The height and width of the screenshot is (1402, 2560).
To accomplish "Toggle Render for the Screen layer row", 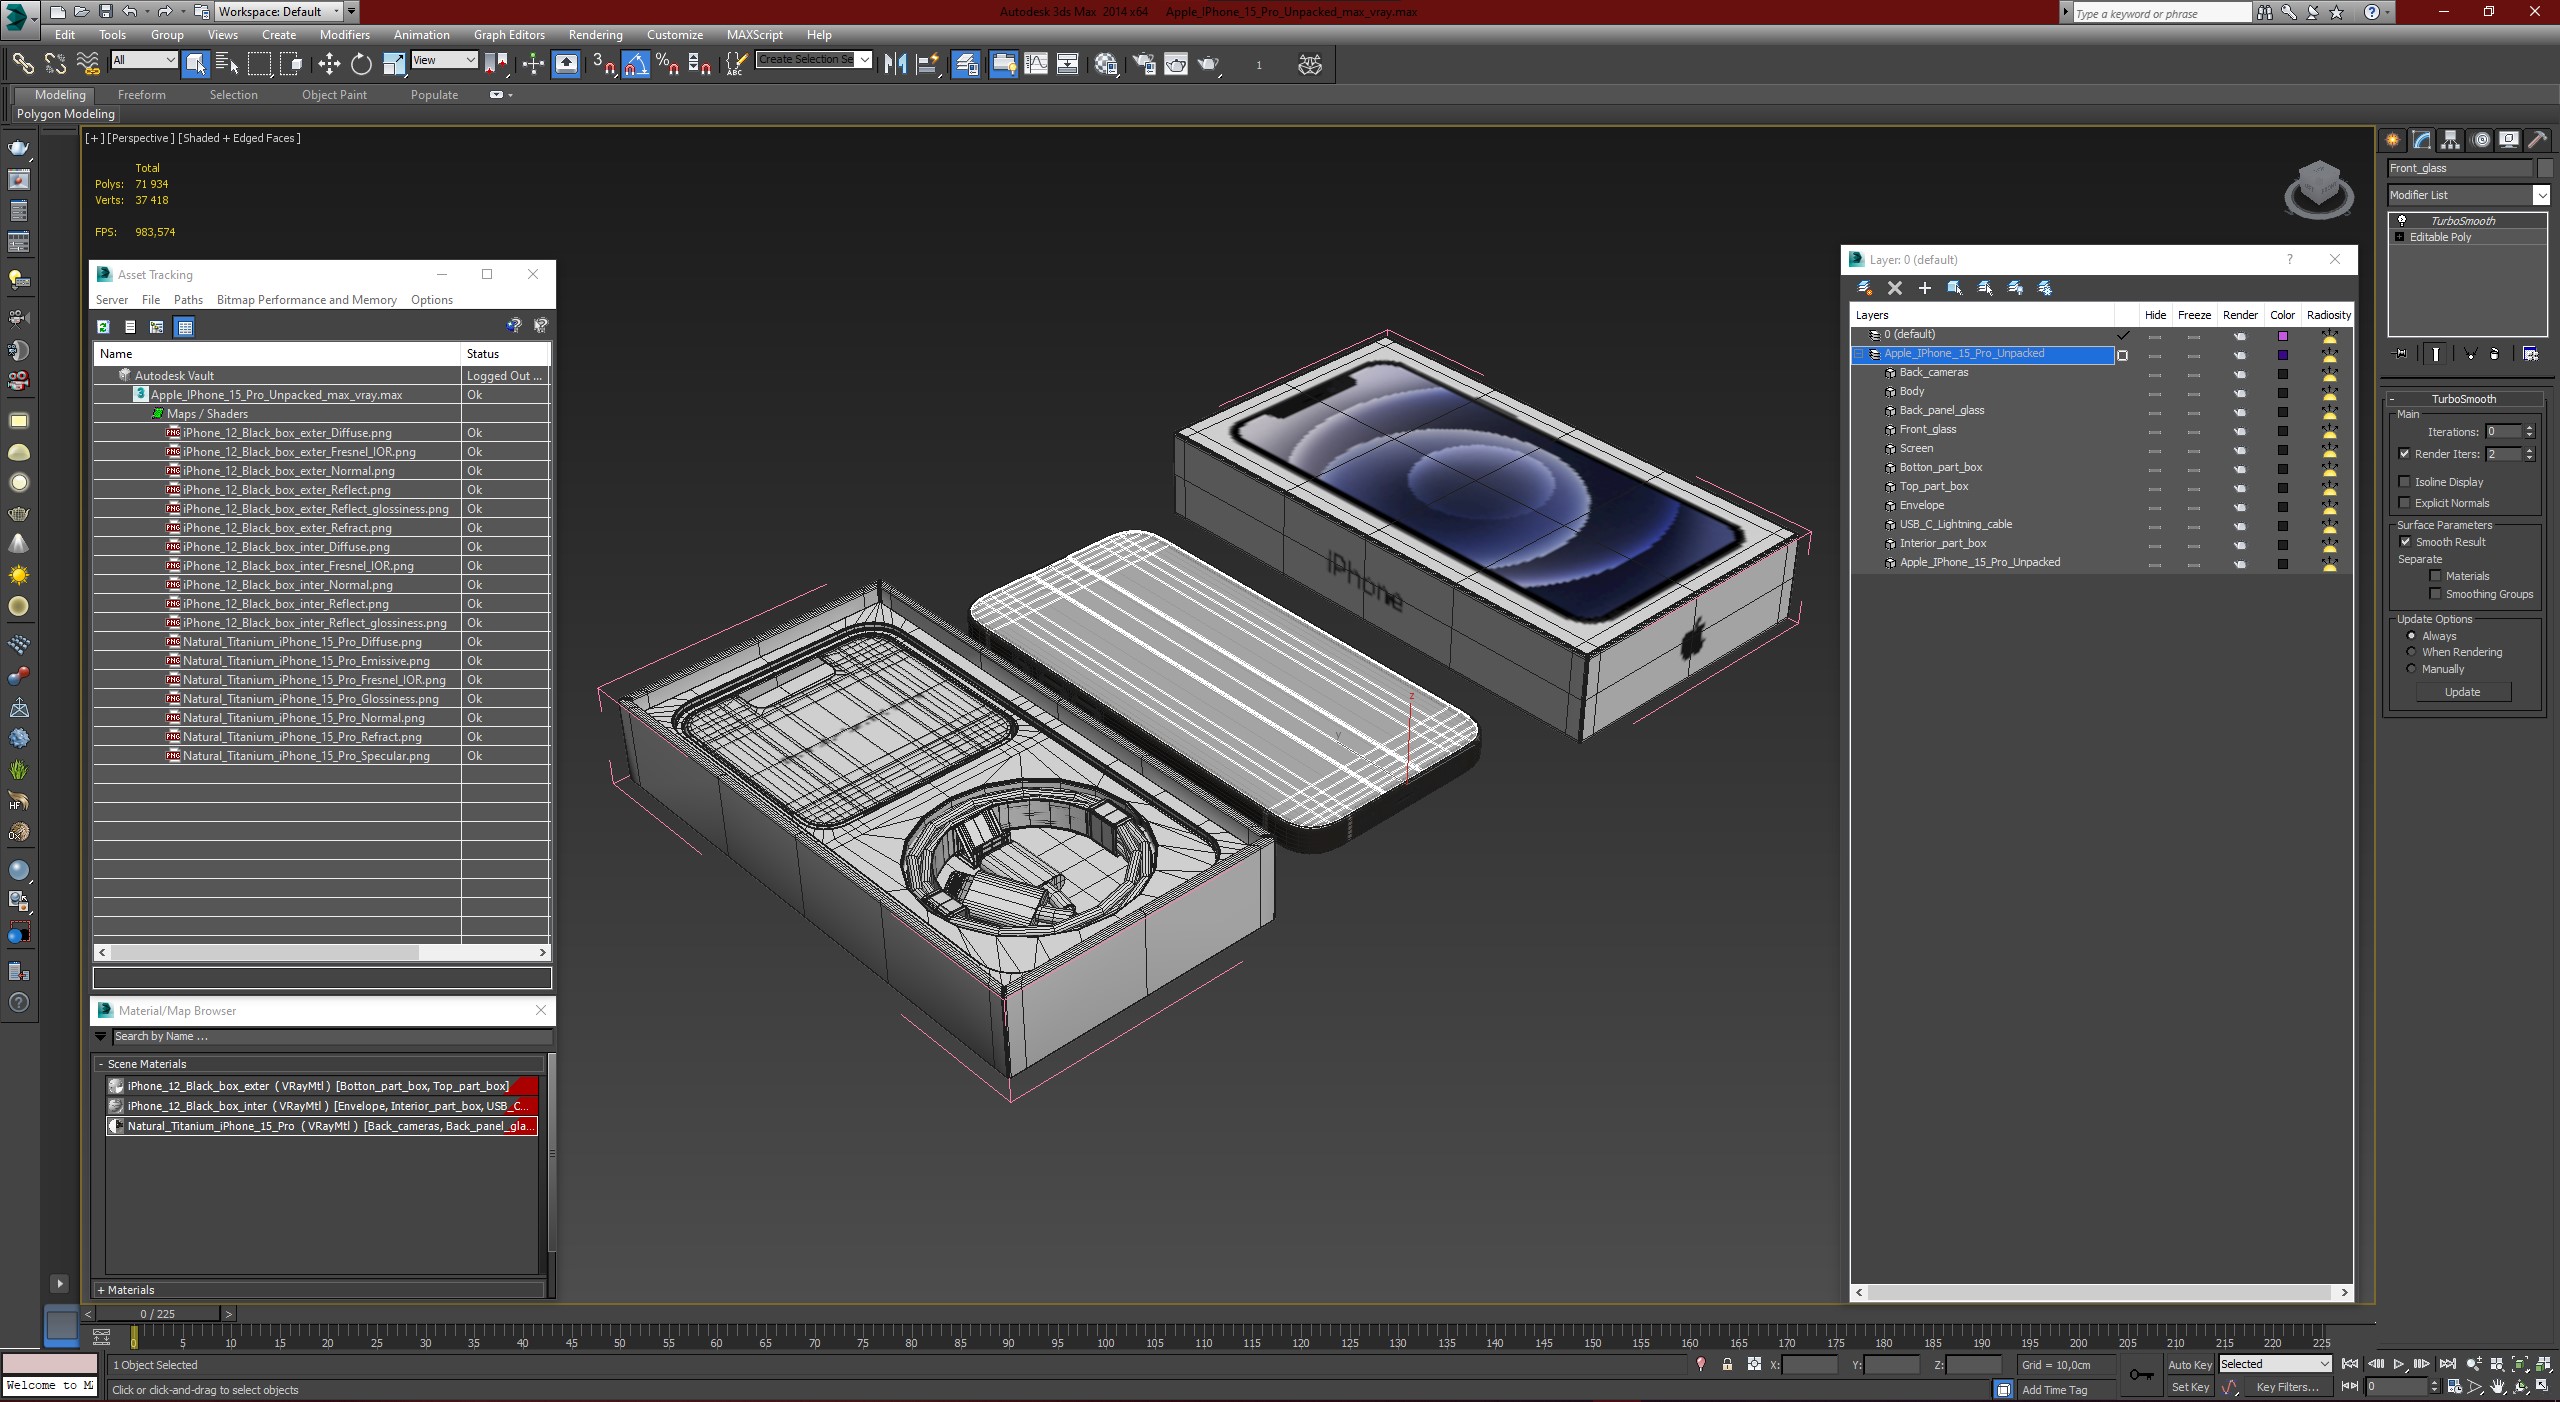I will coord(2240,449).
